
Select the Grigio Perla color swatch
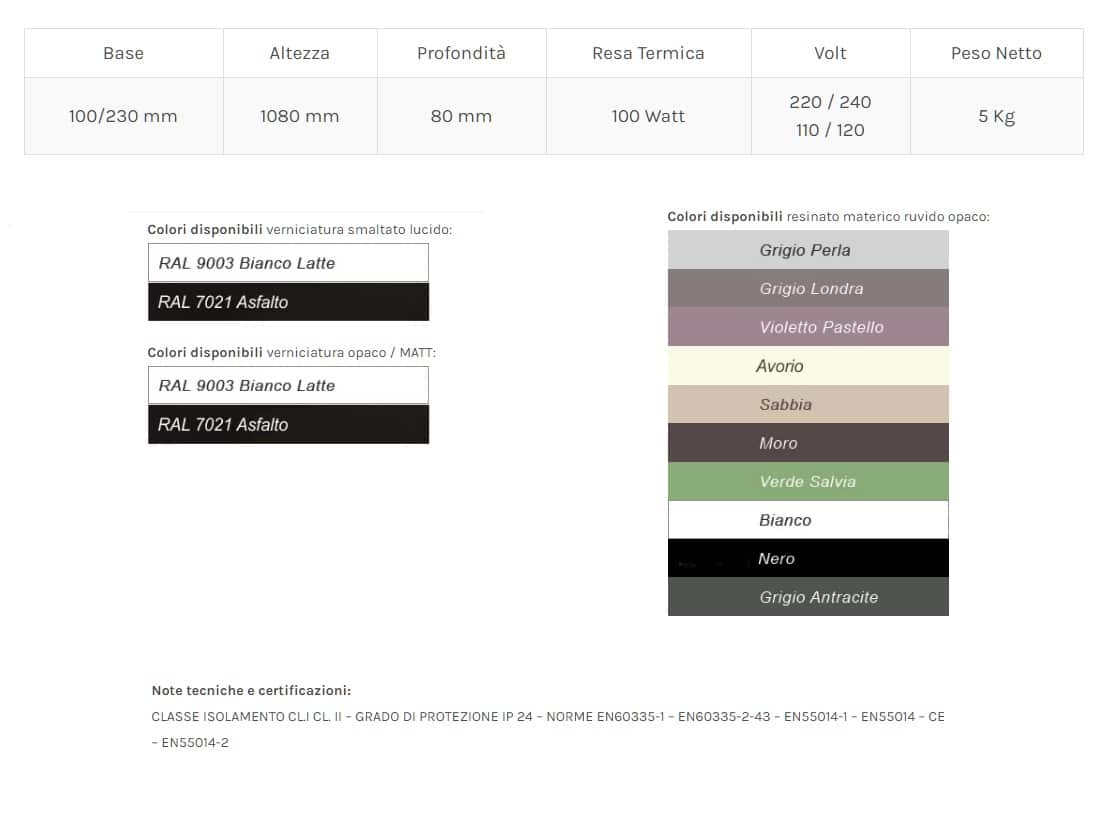807,250
